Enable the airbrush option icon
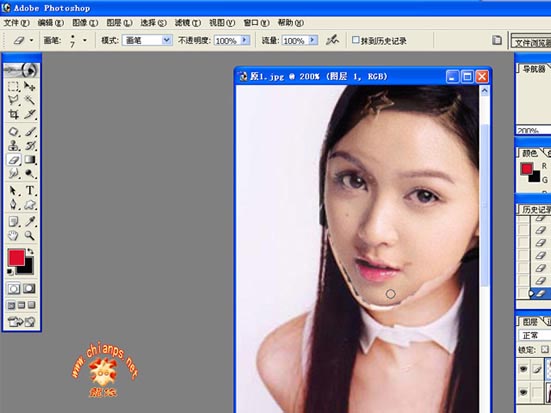Image resolution: width=551 pixels, height=413 pixels. pos(332,40)
